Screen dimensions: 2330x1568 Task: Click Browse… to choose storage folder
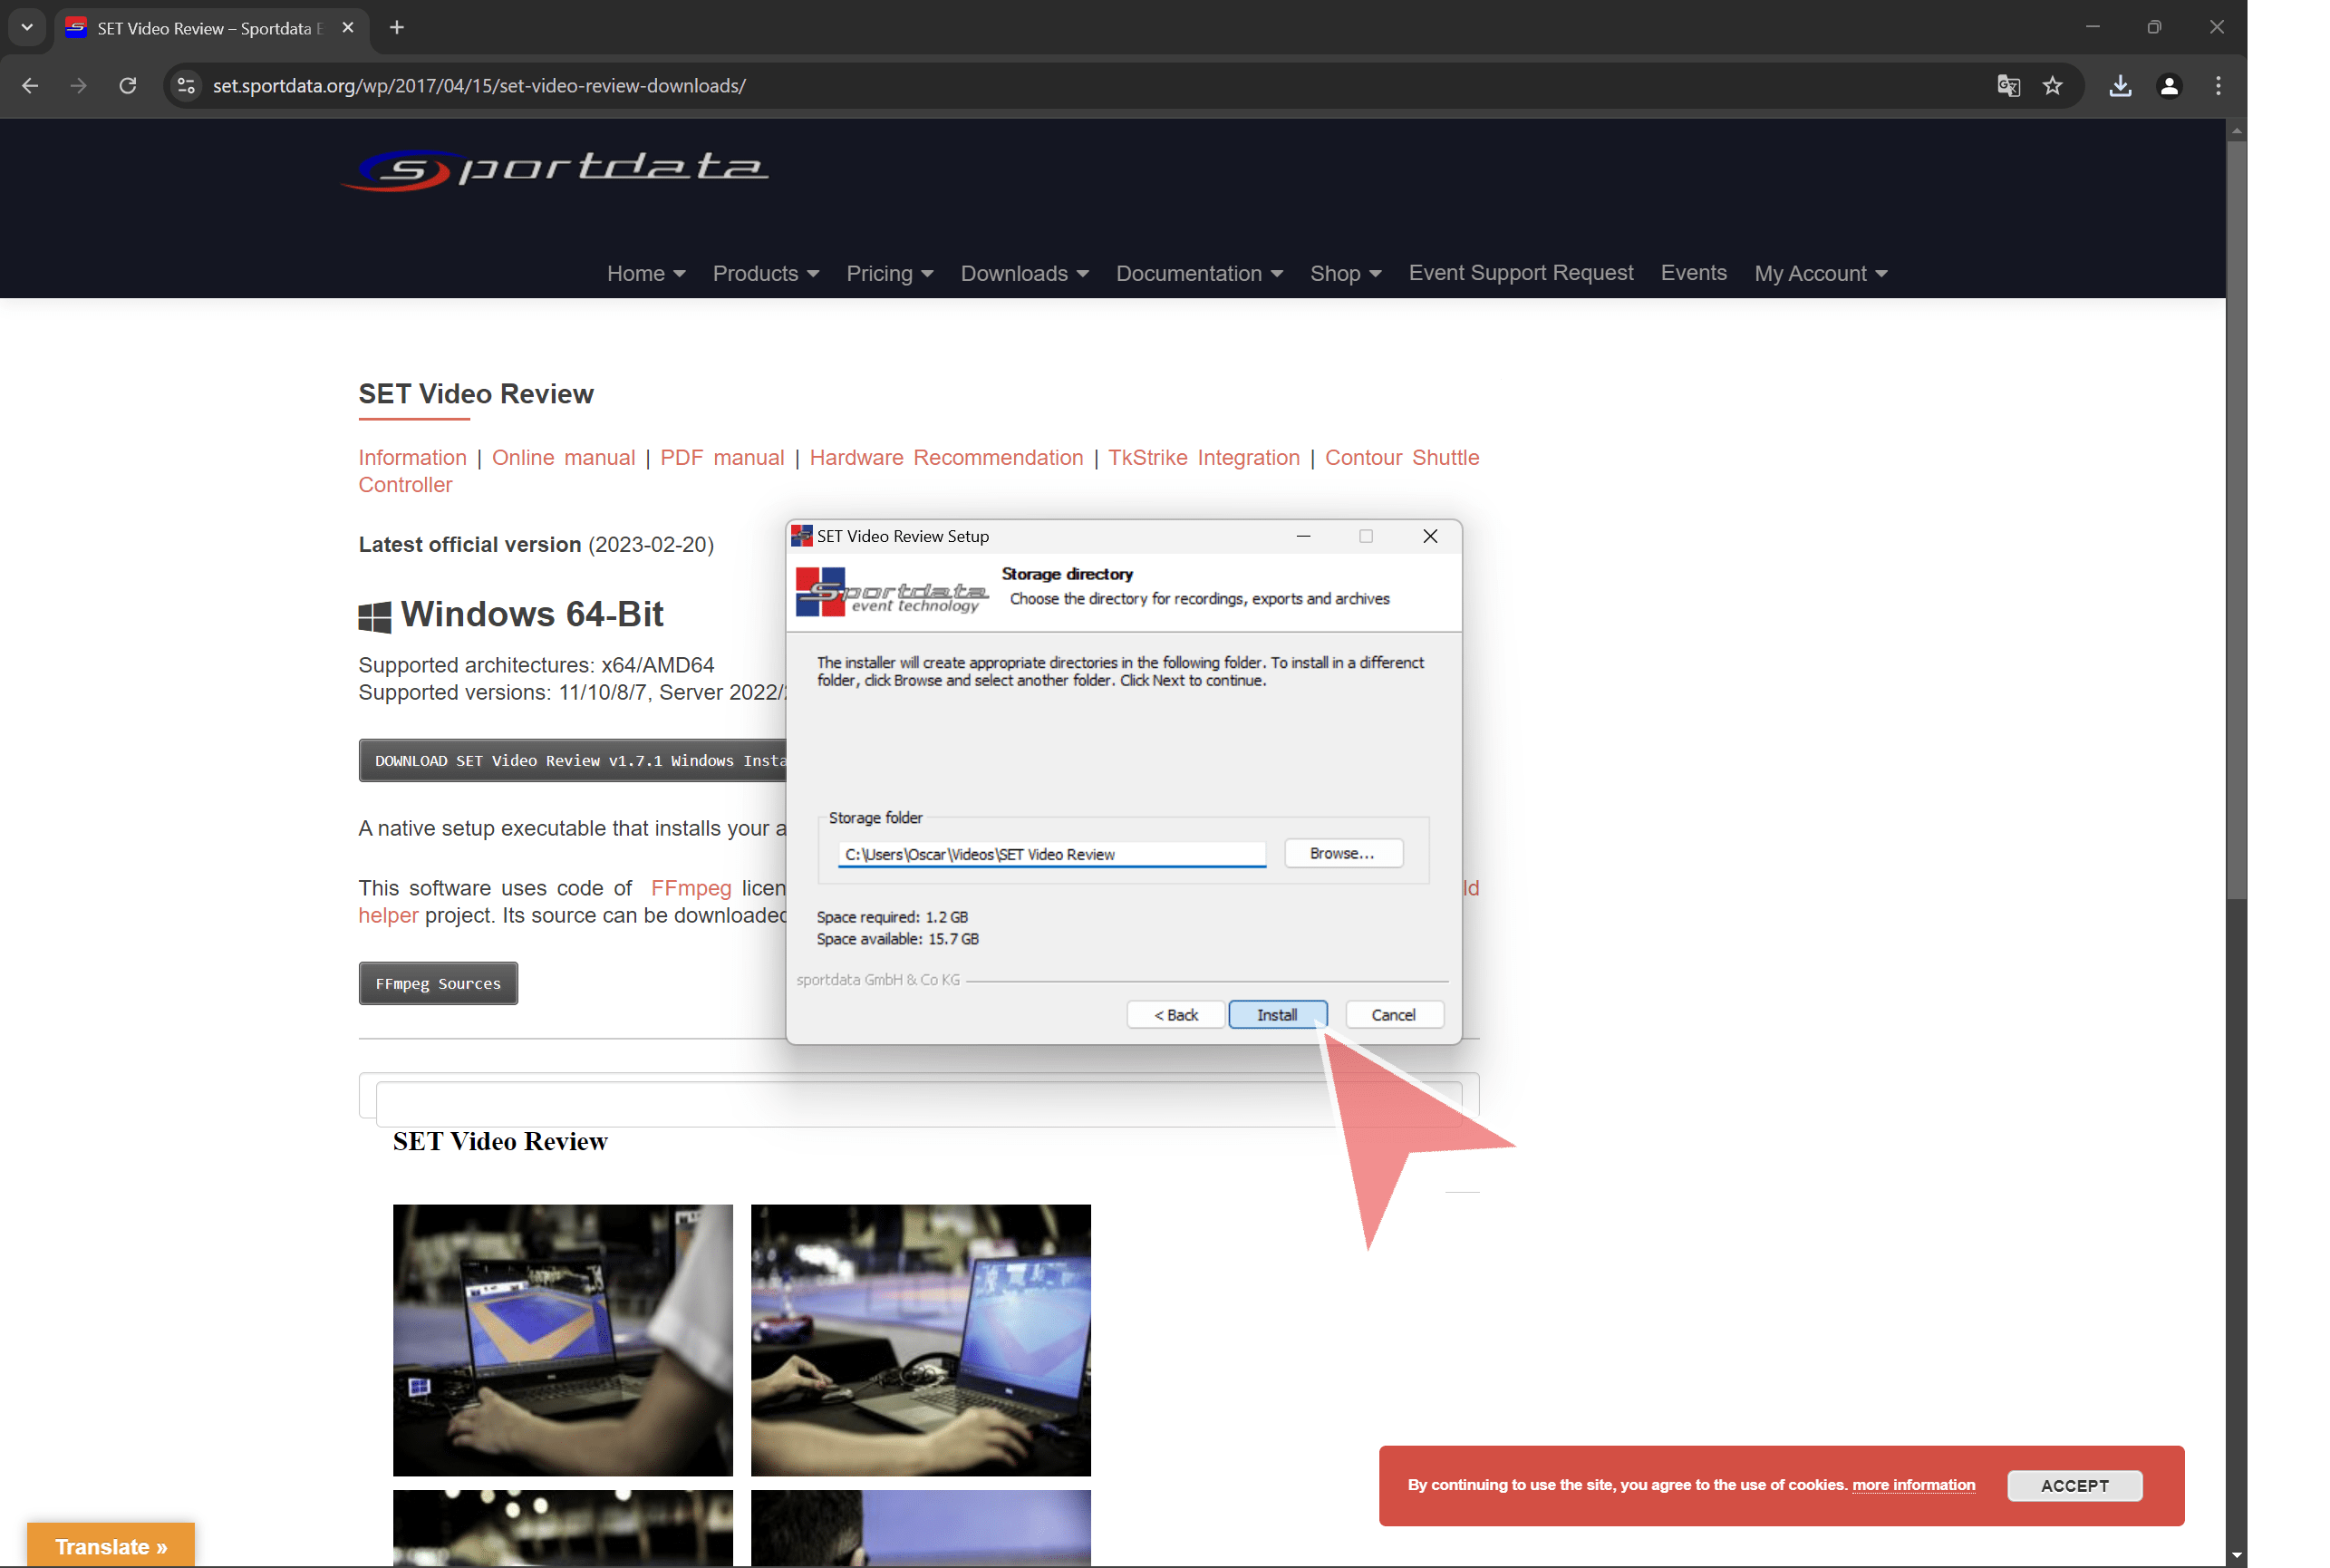(1342, 853)
